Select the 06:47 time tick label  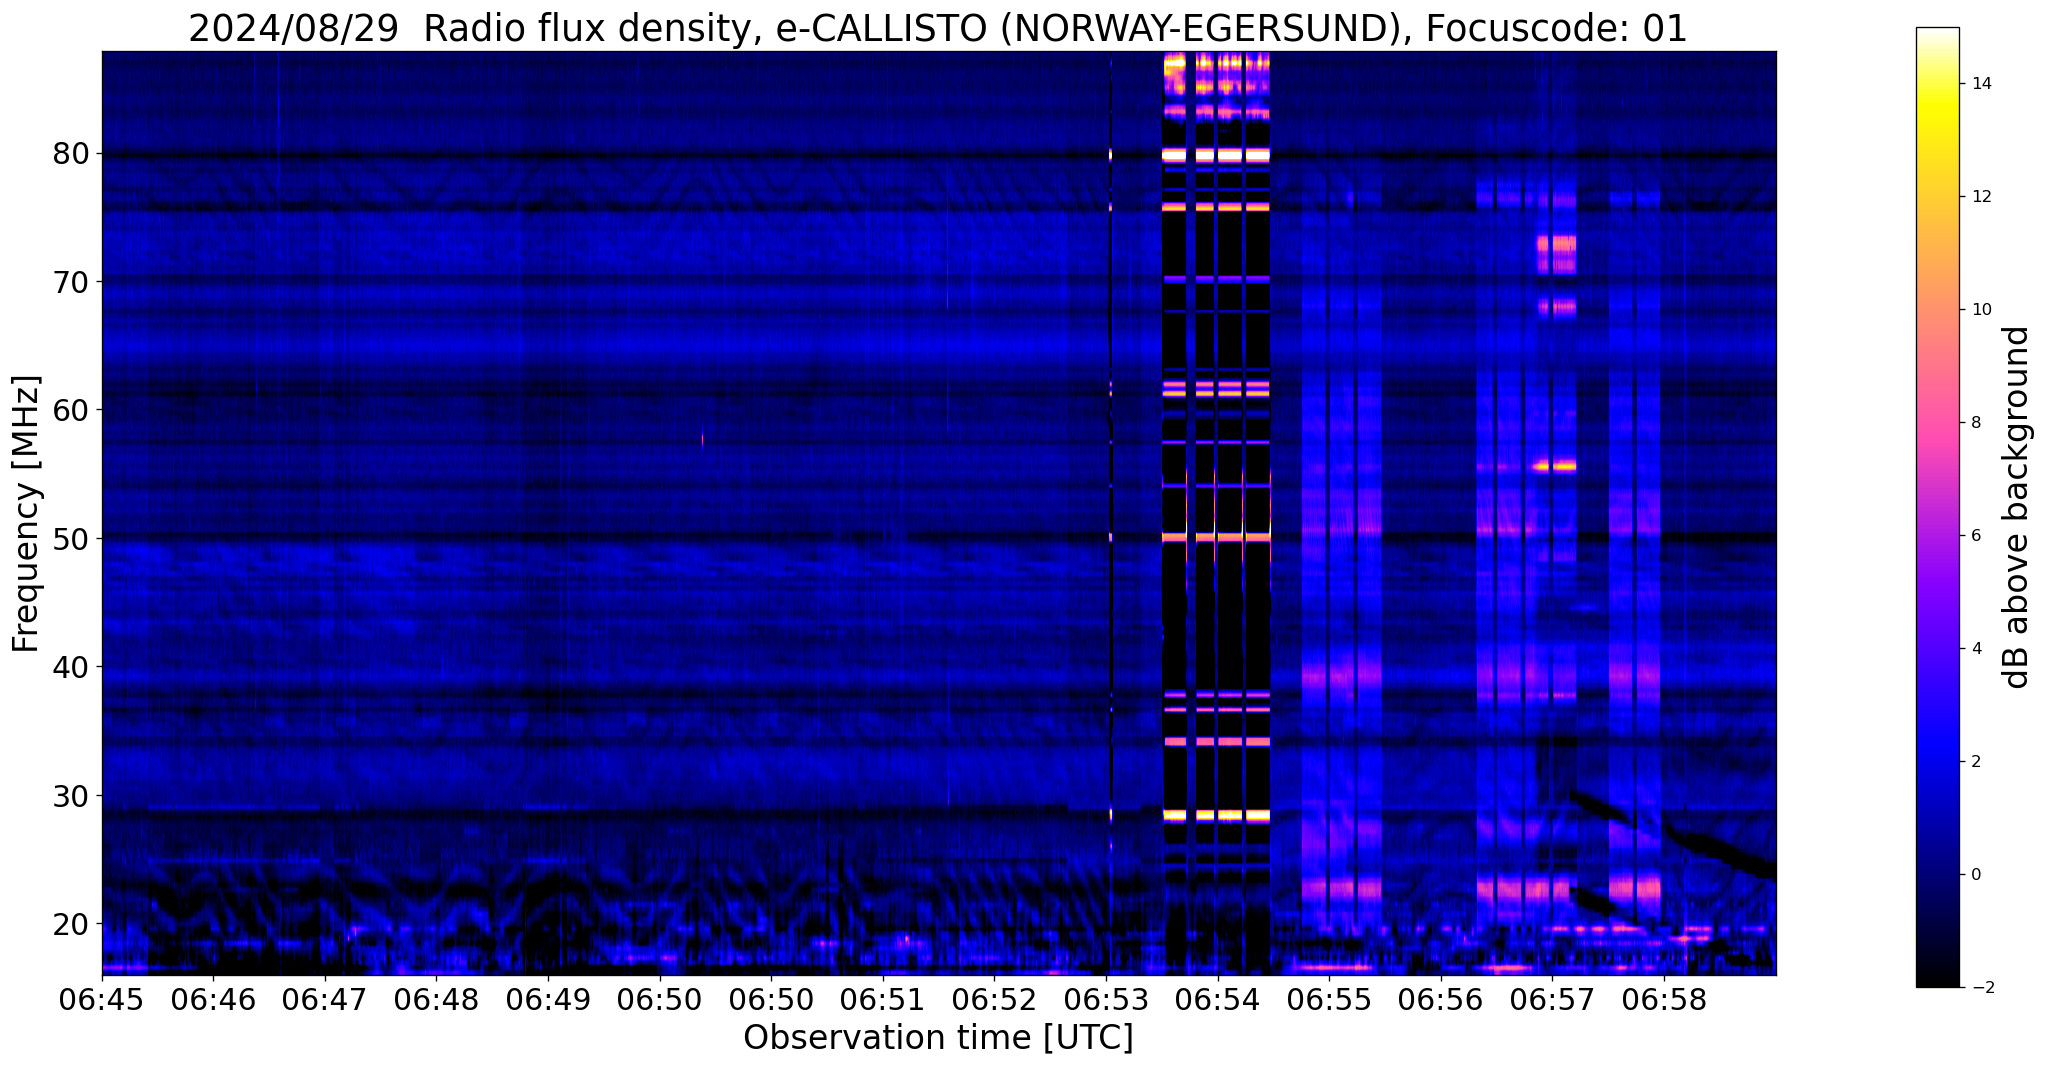coord(325,999)
